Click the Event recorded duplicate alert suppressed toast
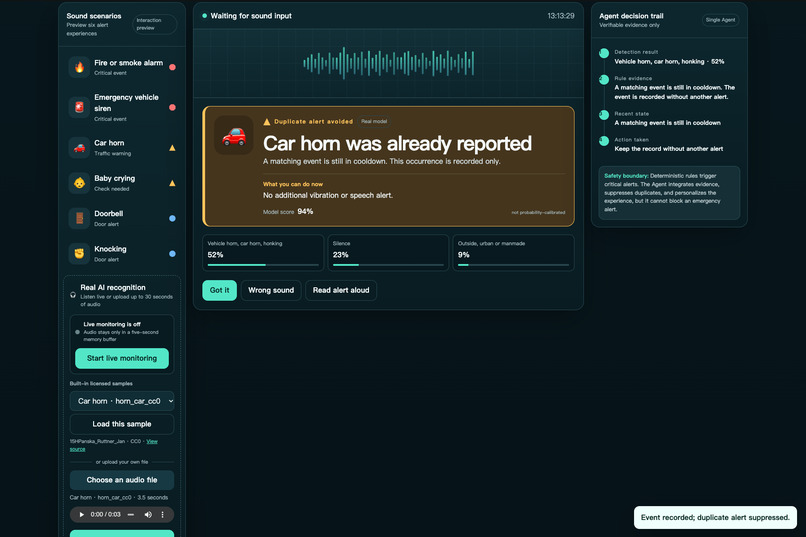 715,517
